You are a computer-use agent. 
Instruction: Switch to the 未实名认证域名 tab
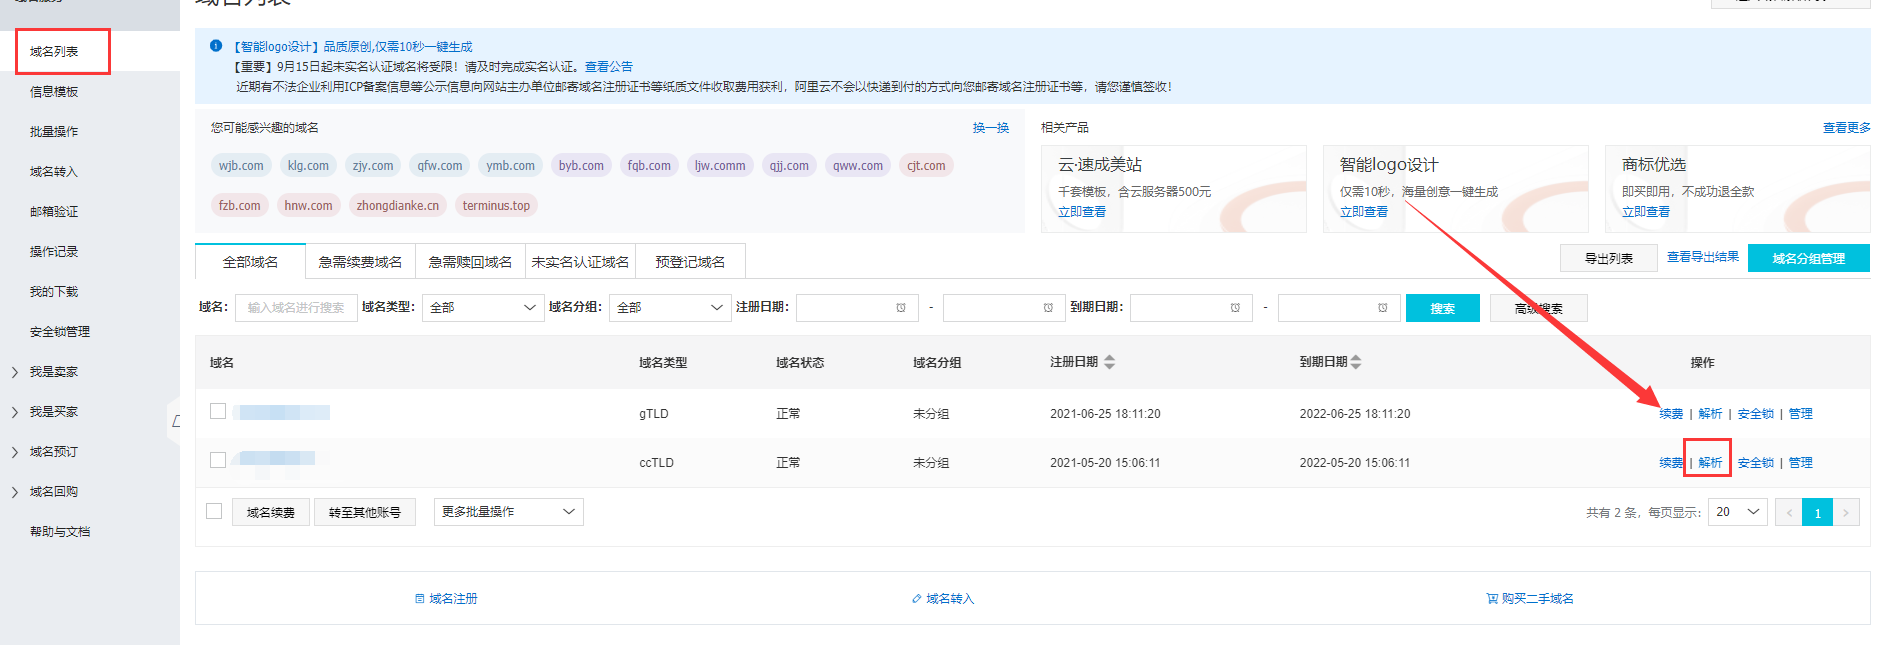(580, 262)
